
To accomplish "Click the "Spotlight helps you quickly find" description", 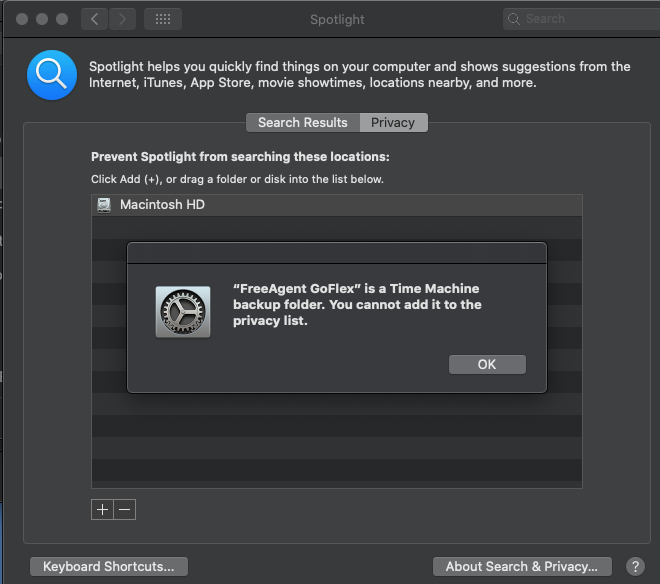I will click(x=359, y=75).
